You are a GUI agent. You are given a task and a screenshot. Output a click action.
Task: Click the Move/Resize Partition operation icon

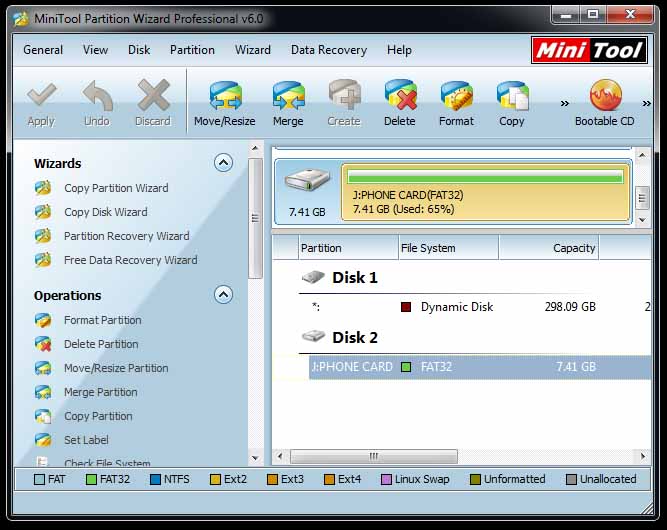43,368
